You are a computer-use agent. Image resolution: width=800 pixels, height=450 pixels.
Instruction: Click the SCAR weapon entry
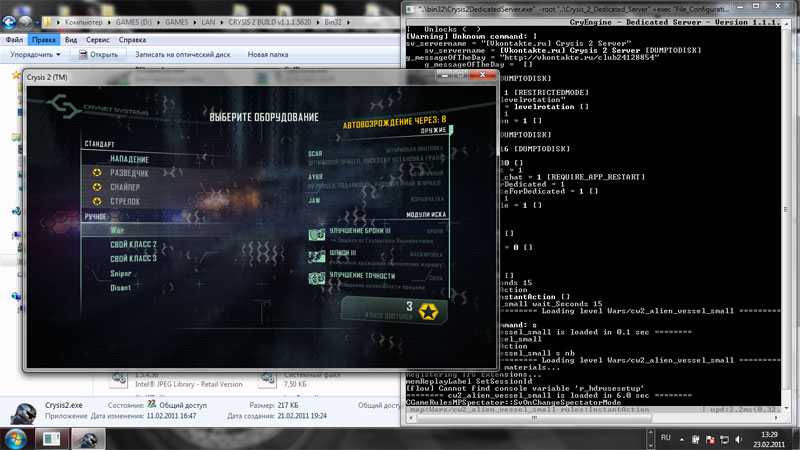[315, 155]
